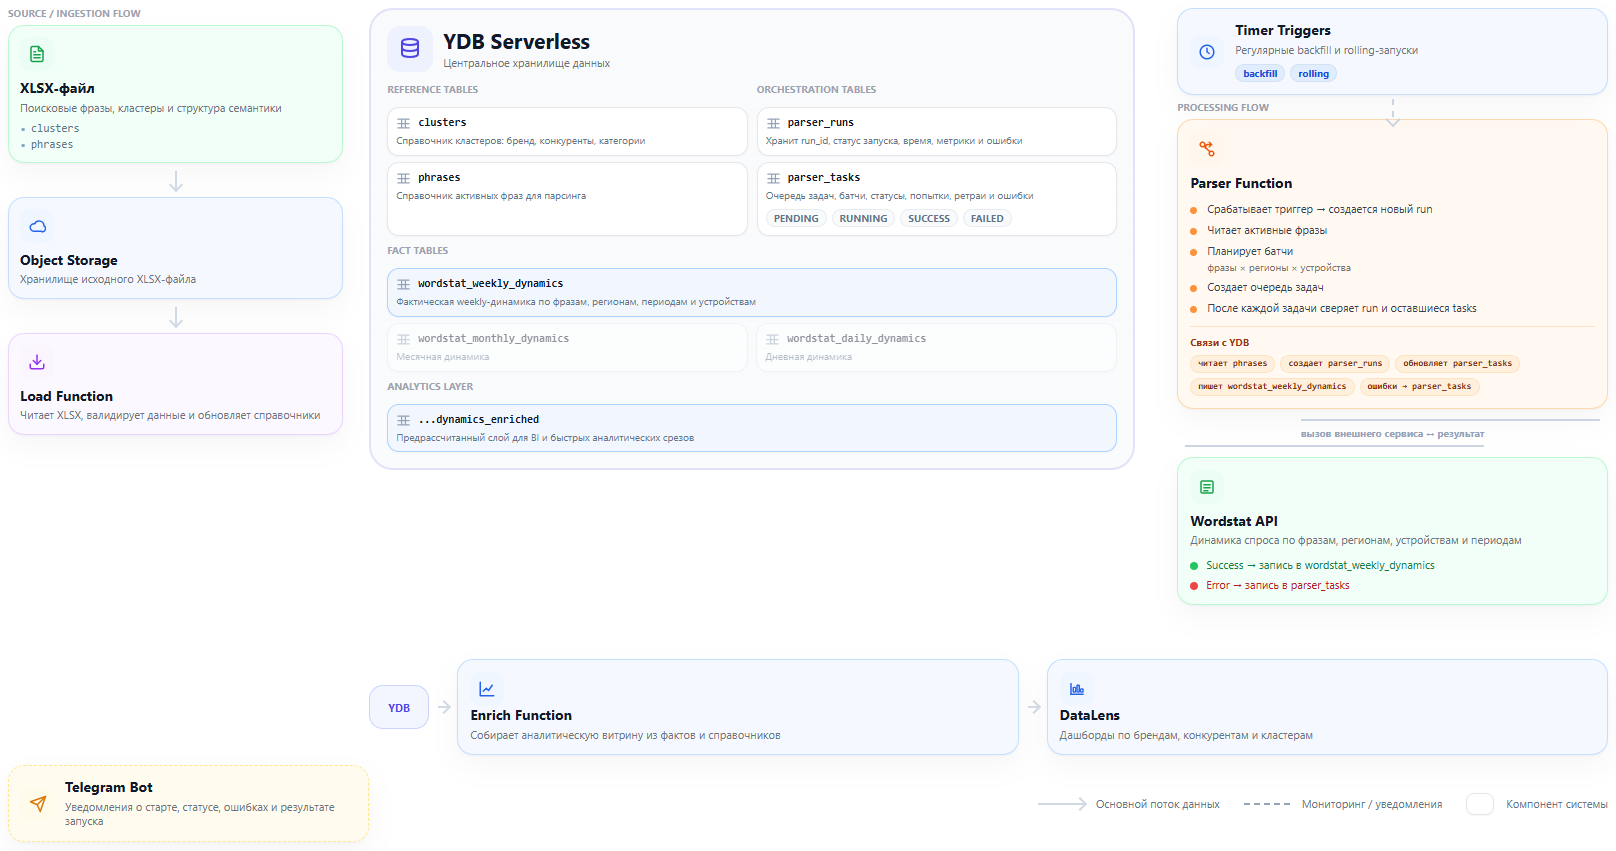Open the clusters reference table card

point(567,132)
